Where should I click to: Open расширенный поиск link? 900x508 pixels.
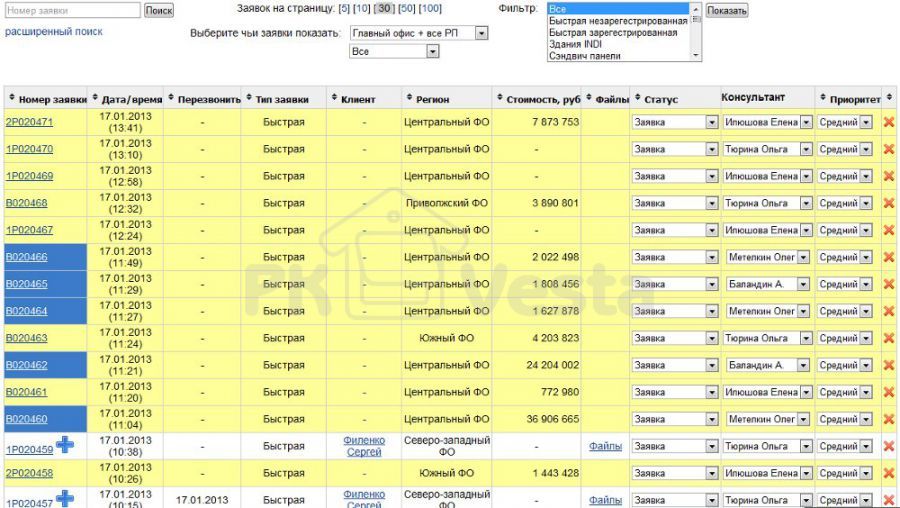tap(54, 32)
